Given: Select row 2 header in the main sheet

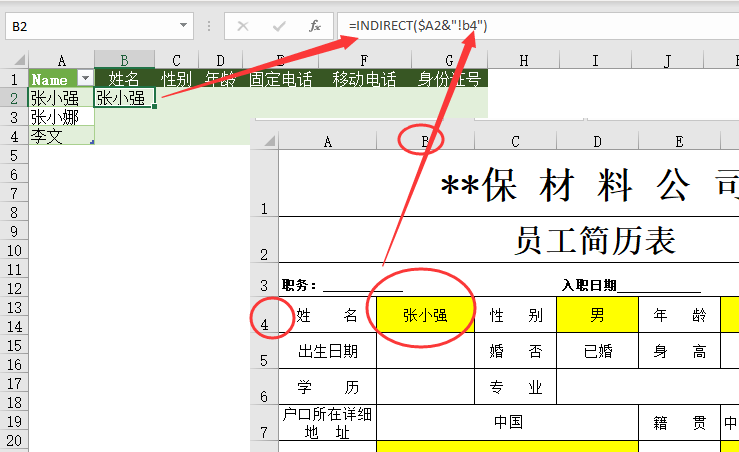Looking at the screenshot, I should tap(14, 98).
